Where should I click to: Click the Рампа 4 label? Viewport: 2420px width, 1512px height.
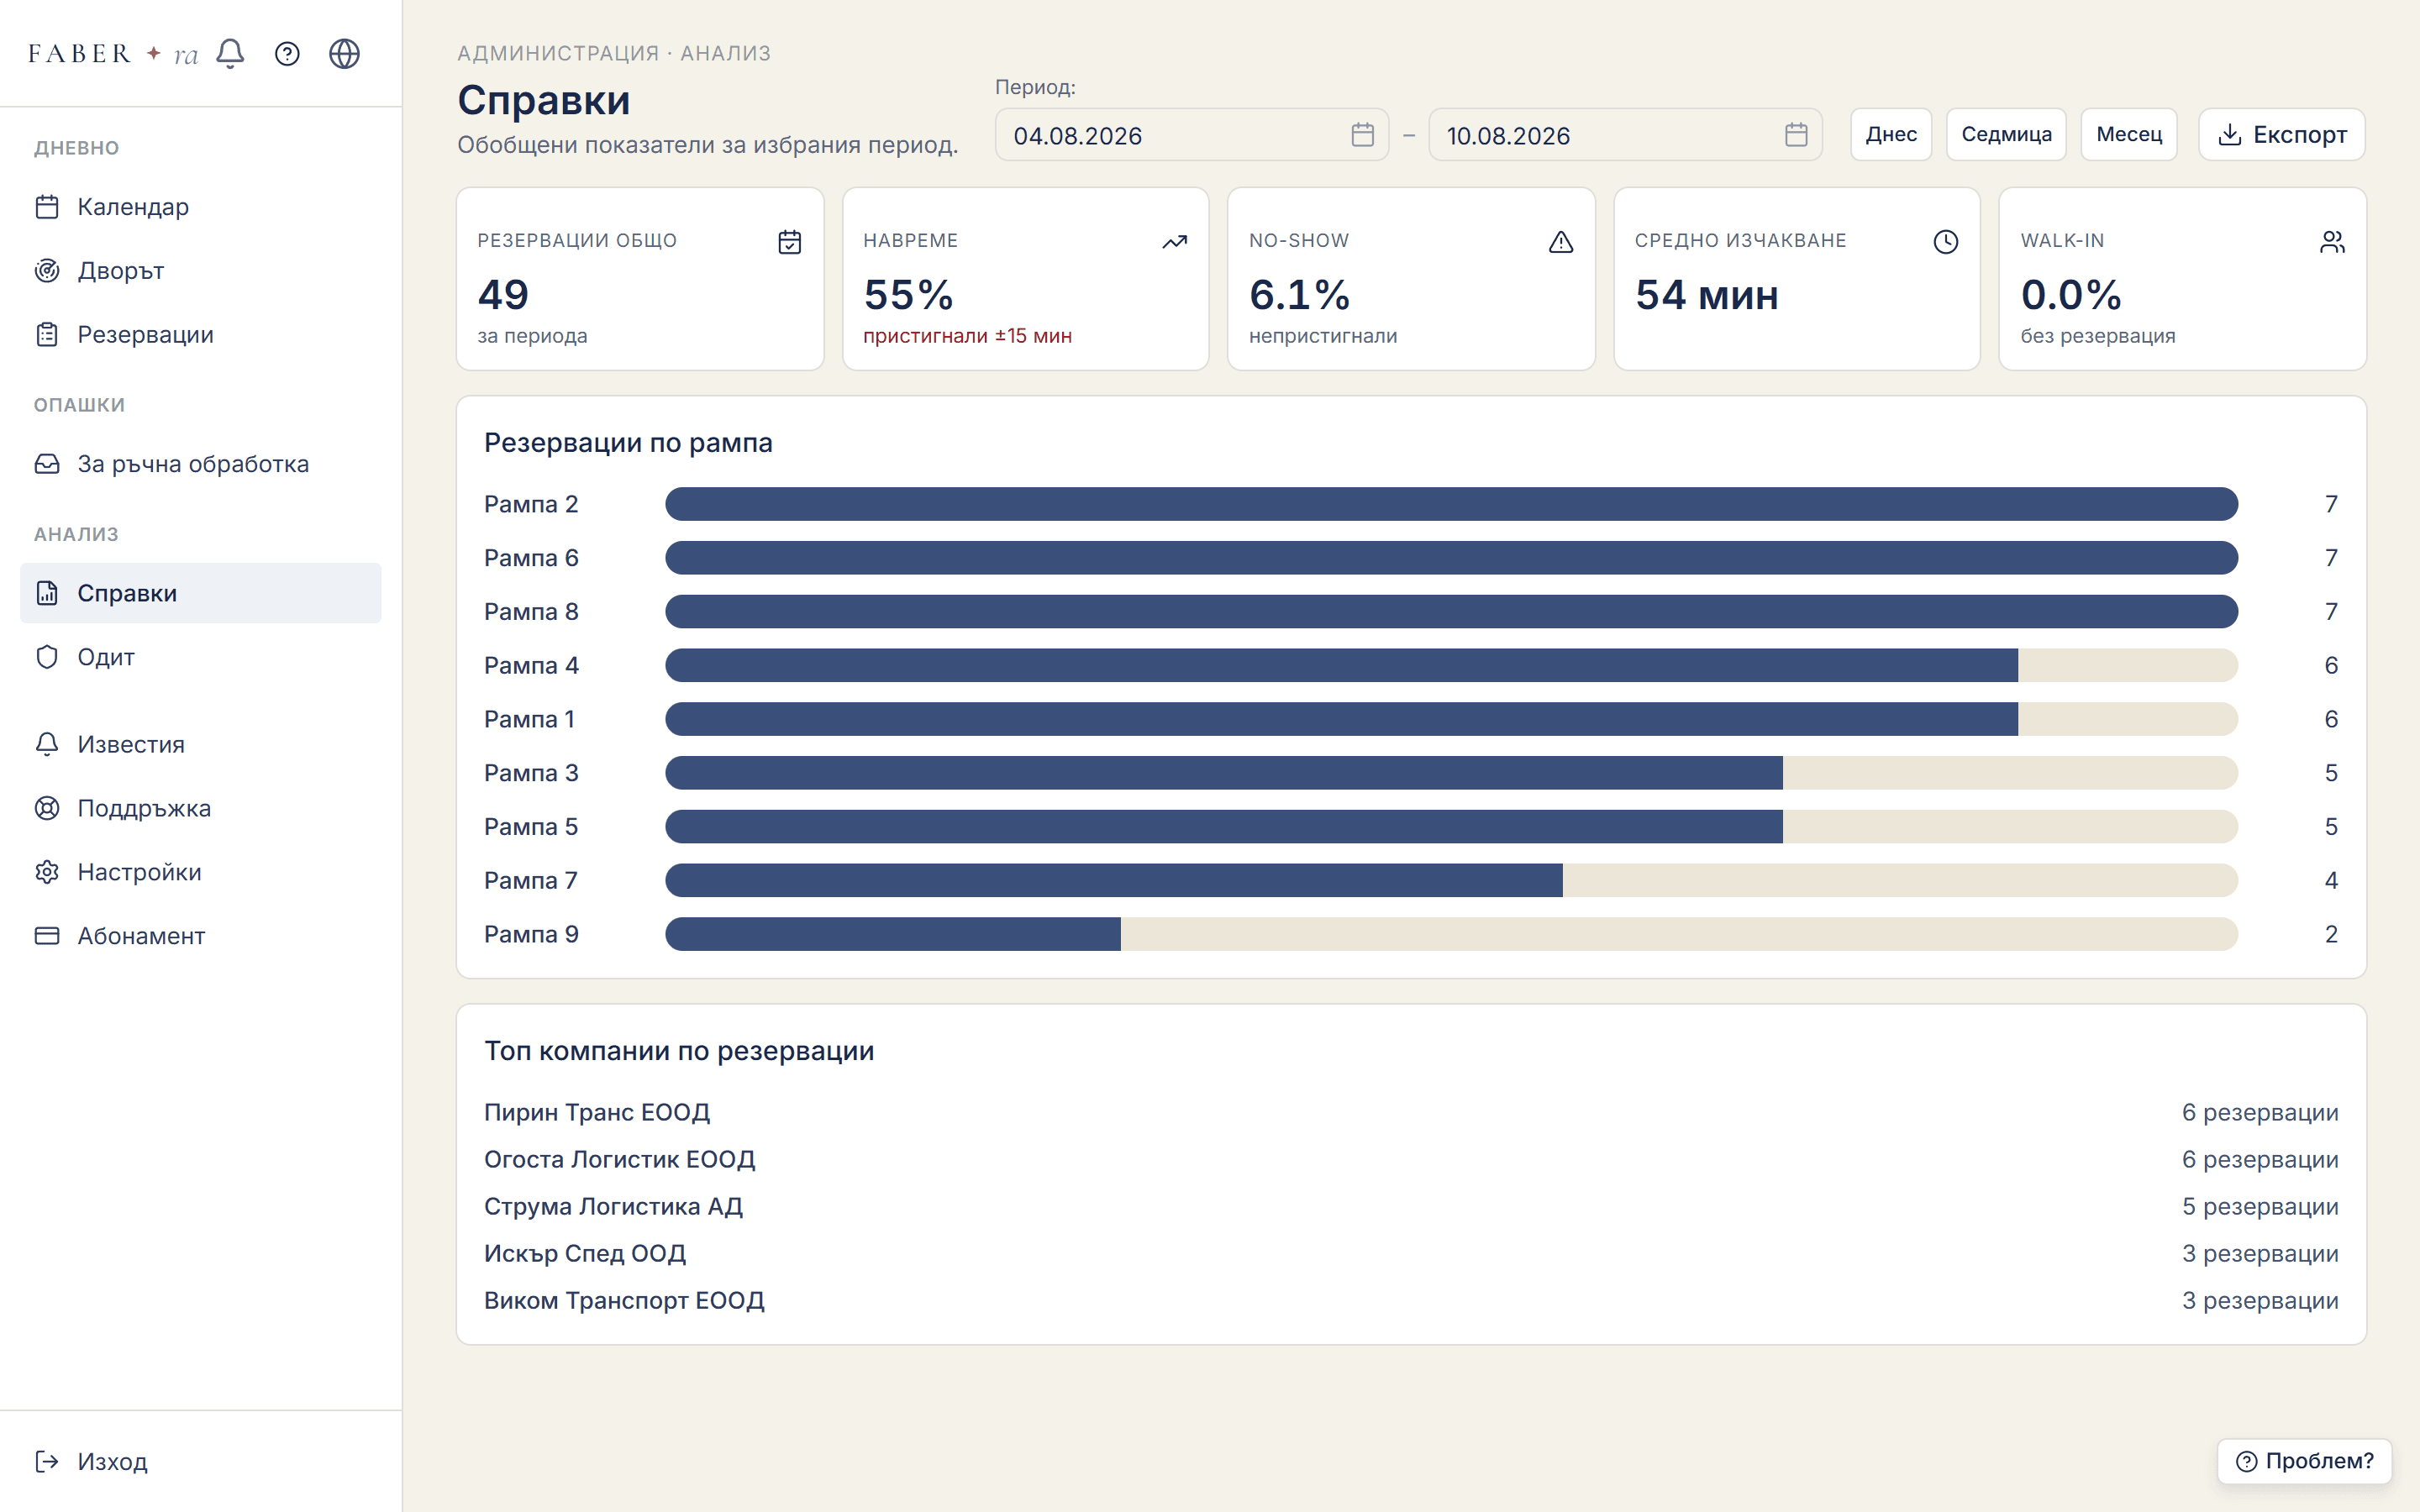click(x=531, y=666)
